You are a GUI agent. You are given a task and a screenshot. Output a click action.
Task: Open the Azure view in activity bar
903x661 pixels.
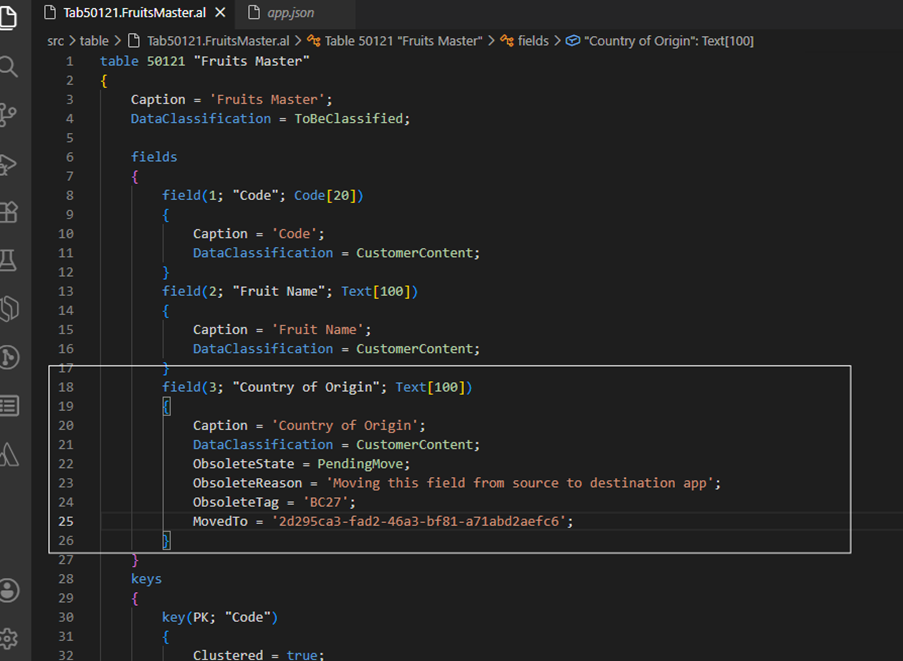(x=9, y=454)
